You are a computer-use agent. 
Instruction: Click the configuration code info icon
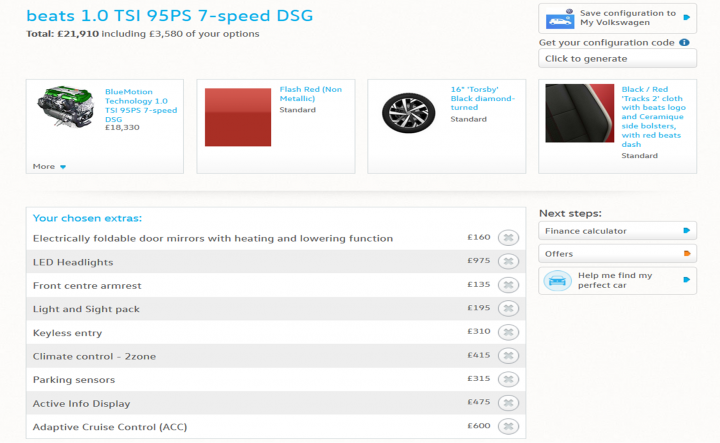684,42
